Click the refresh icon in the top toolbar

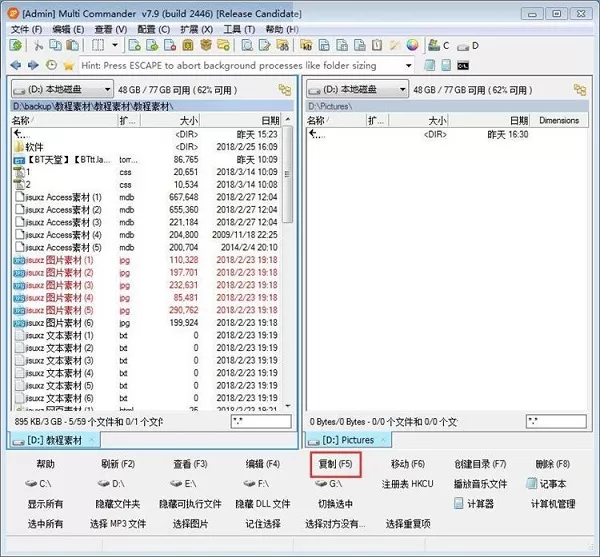pos(15,46)
